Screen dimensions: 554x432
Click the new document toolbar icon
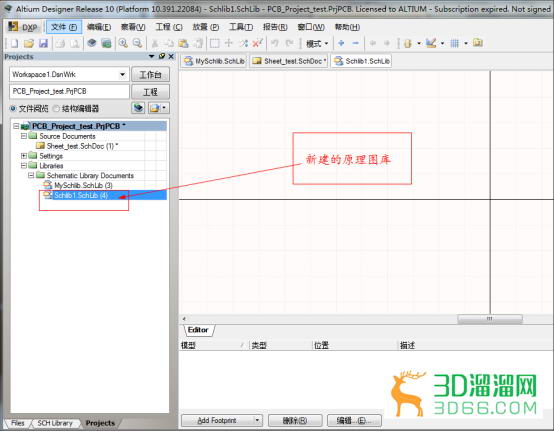(x=14, y=43)
